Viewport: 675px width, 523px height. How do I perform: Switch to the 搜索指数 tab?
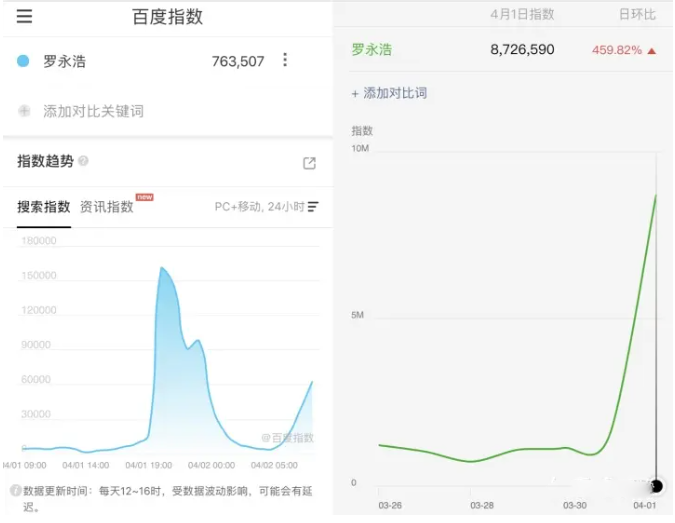click(43, 207)
